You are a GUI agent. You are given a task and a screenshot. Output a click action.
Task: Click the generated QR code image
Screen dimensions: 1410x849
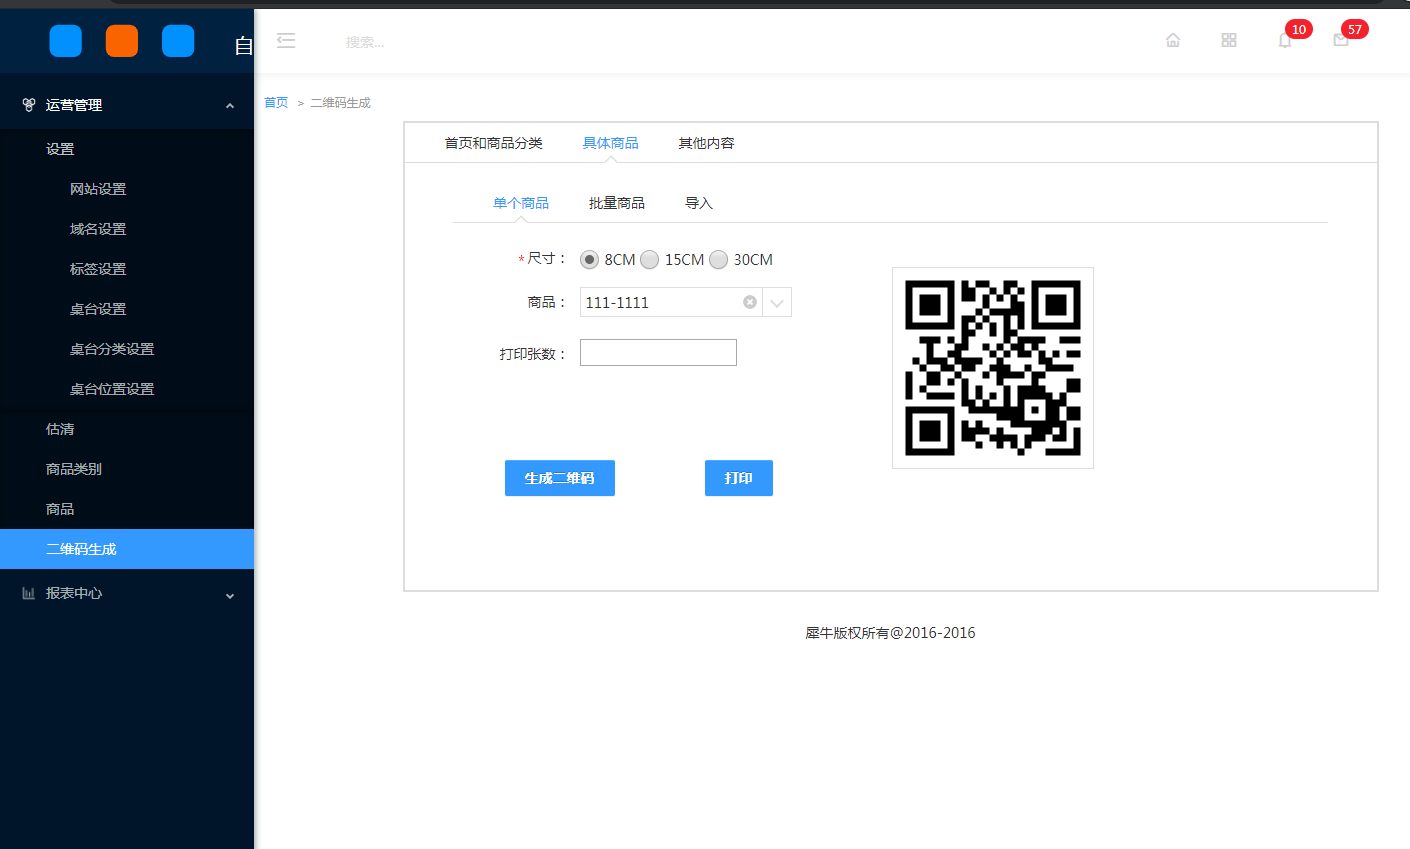point(993,368)
